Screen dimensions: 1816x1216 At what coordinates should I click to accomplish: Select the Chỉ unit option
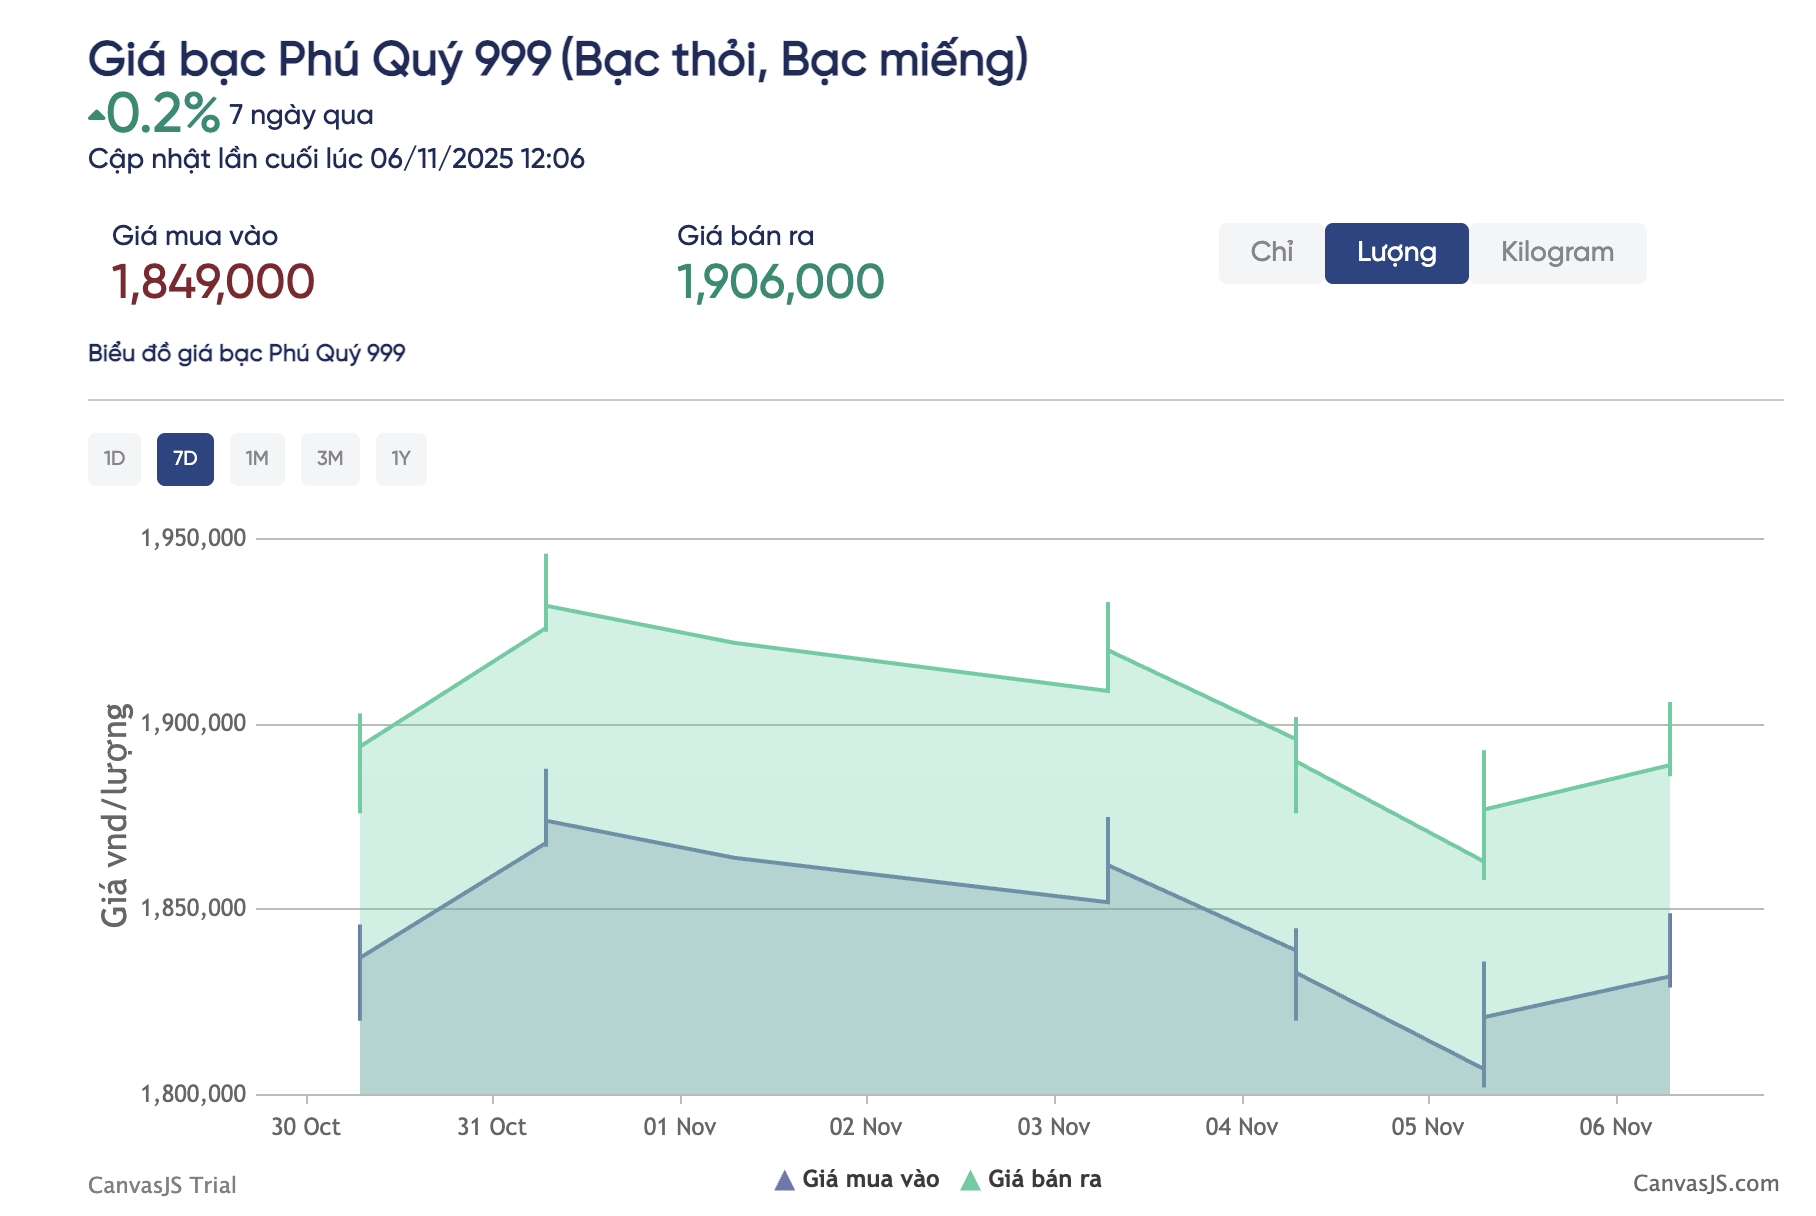[x=1271, y=253]
